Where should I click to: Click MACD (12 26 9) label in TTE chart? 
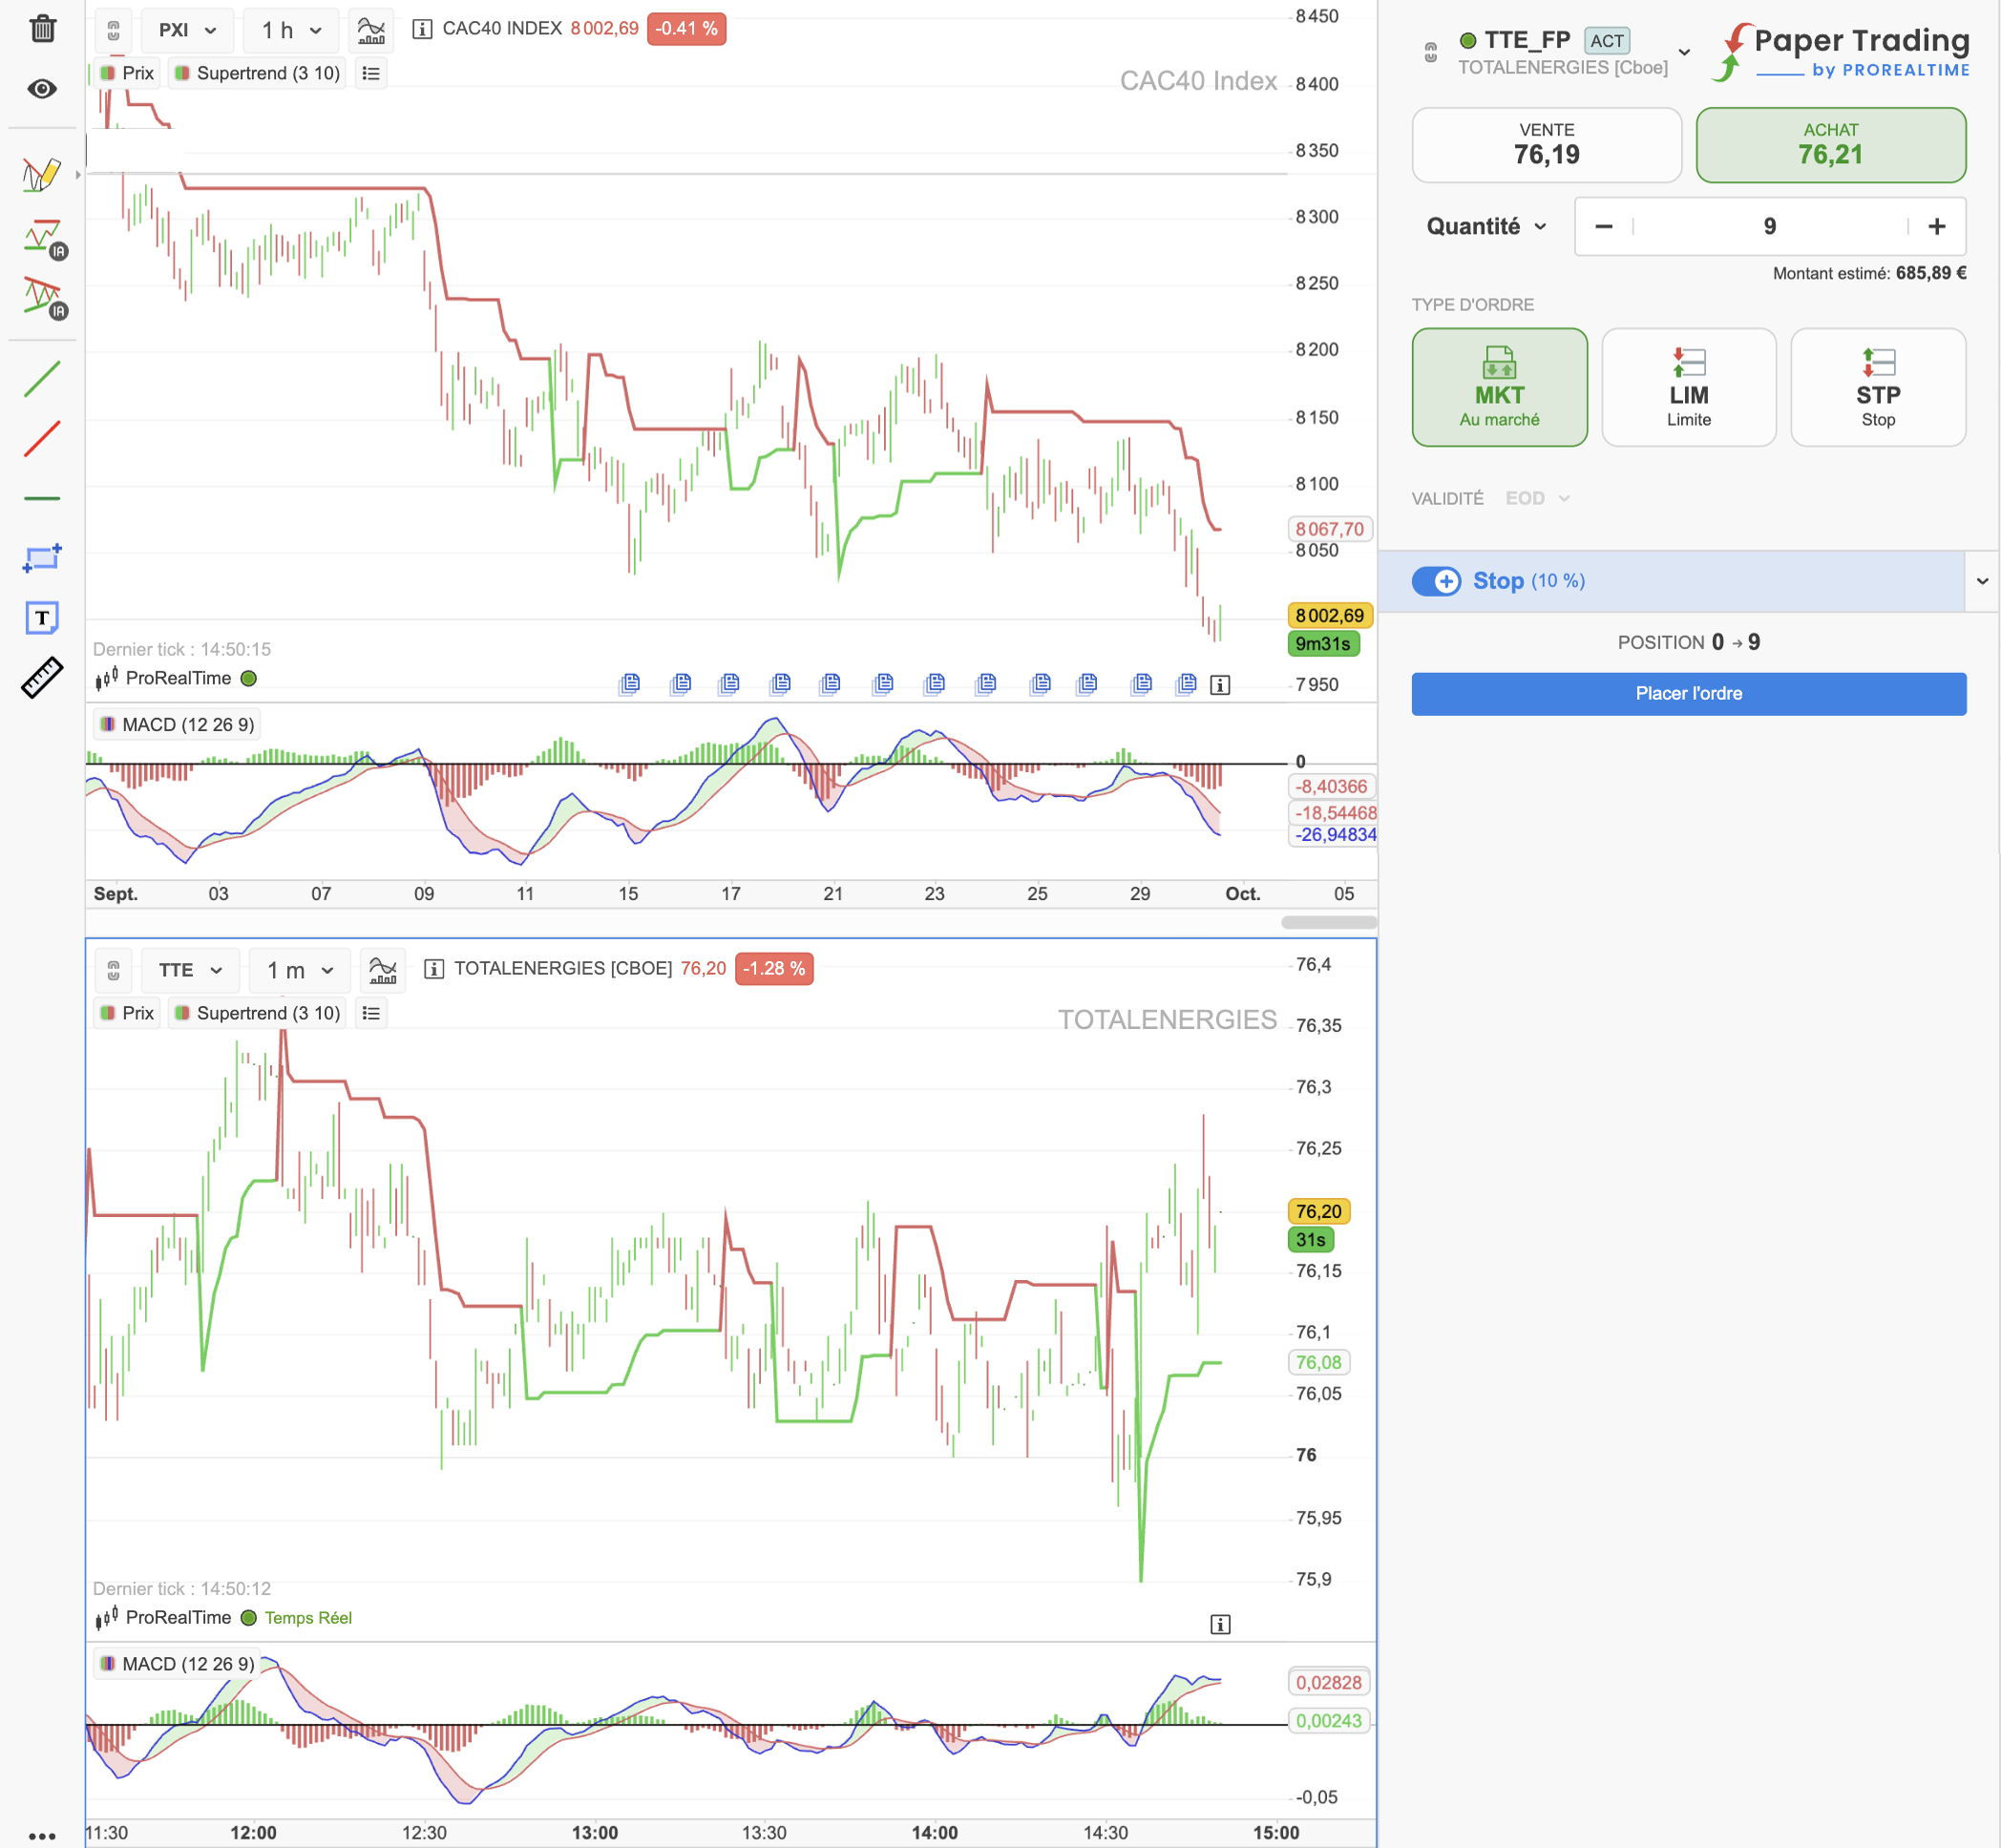[x=177, y=1664]
